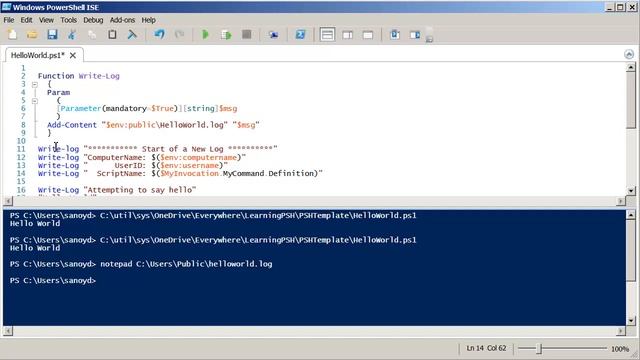Viewport: 640px width, 360px height.
Task: Click script pane vertical scrollbar down arrow
Action: (x=631, y=191)
